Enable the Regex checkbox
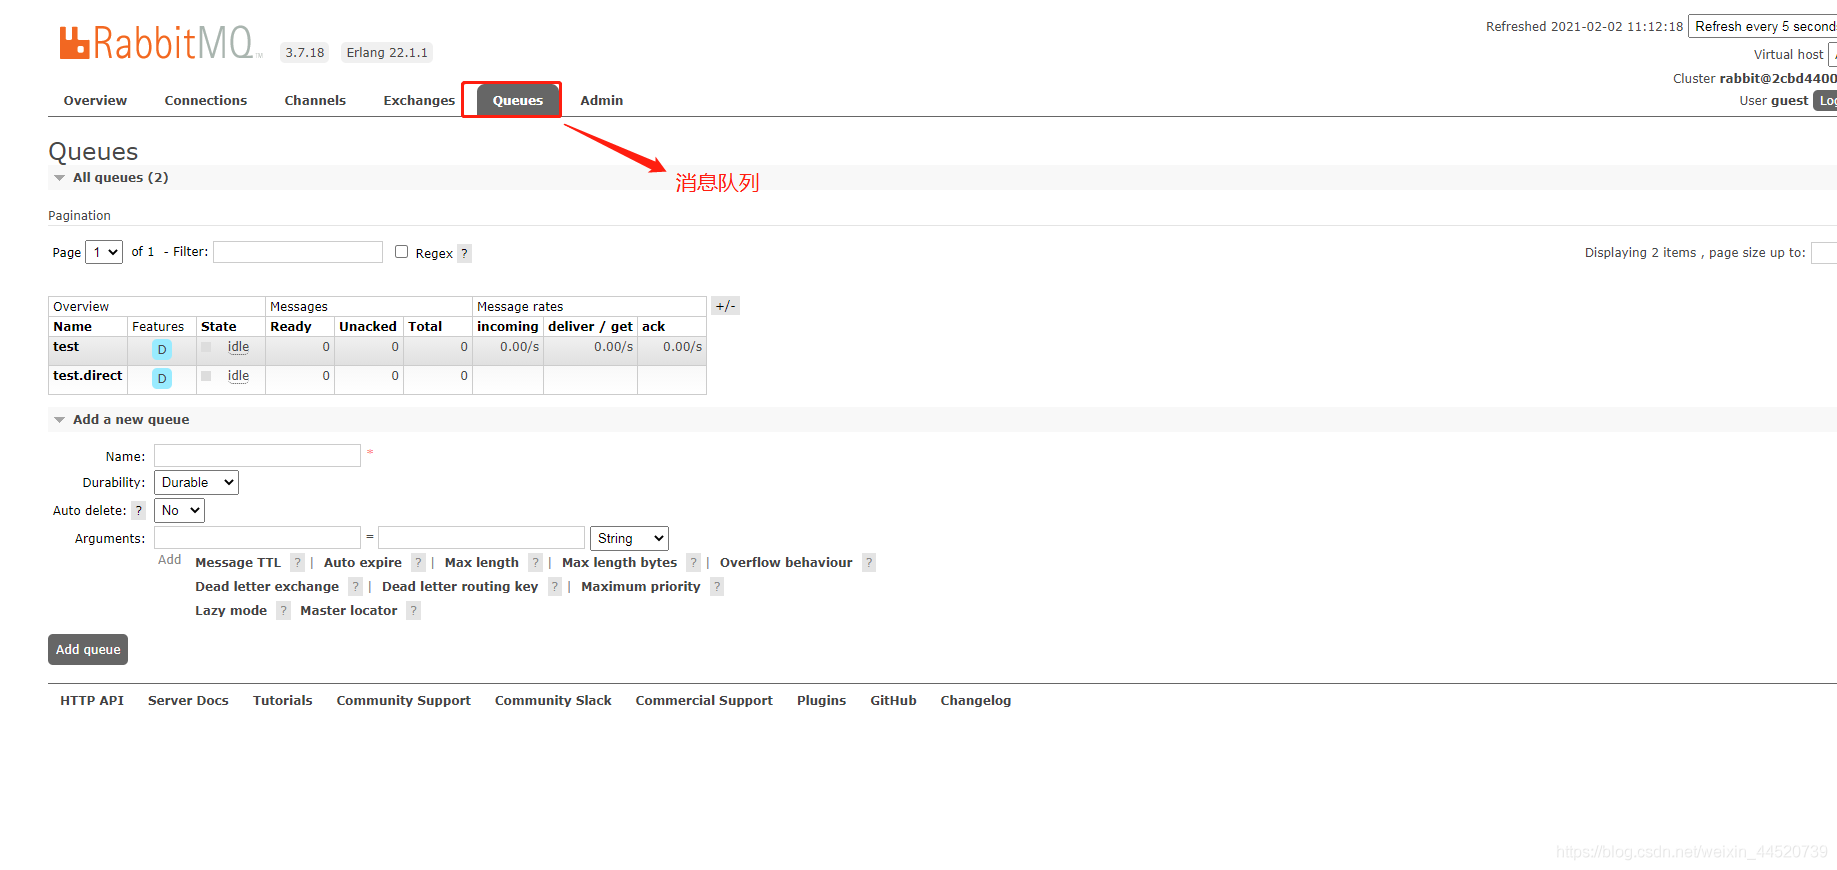 [401, 252]
